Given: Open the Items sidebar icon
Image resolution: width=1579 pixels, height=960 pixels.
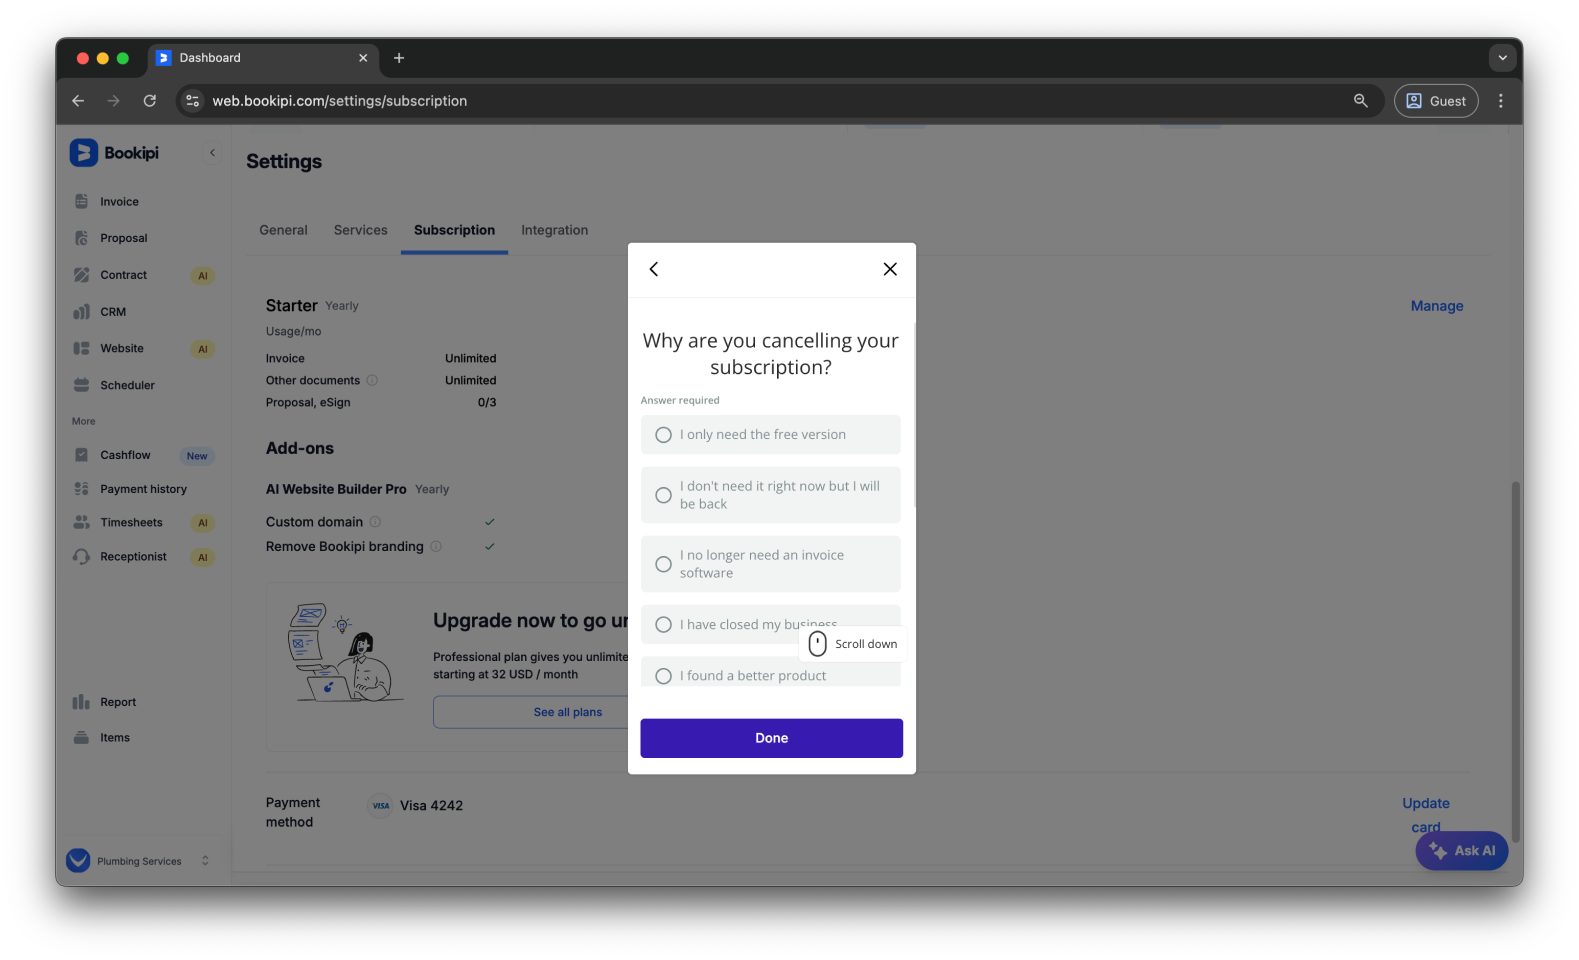Looking at the screenshot, I should click(x=82, y=738).
